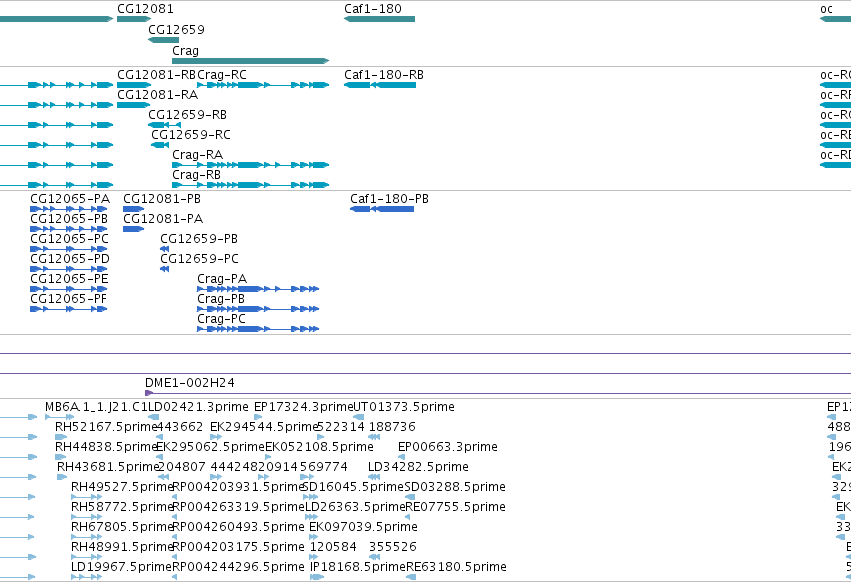Select the MB6A.1_1.J21.C1 EST label
The image size is (851, 582).
[x=96, y=407]
